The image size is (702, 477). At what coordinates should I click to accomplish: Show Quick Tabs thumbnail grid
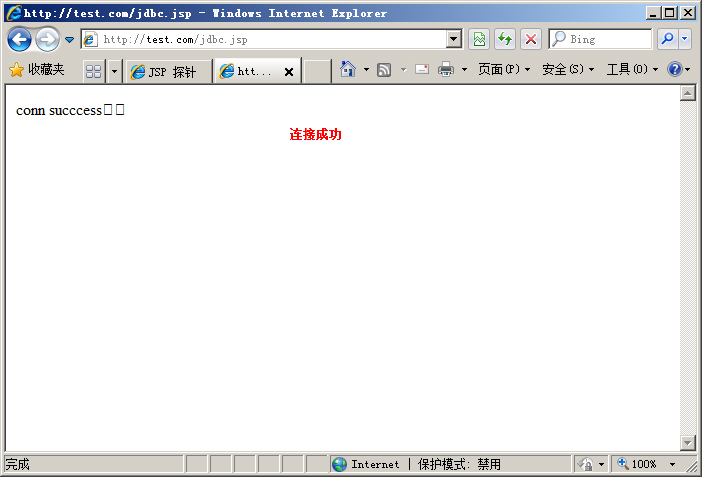(x=94, y=71)
